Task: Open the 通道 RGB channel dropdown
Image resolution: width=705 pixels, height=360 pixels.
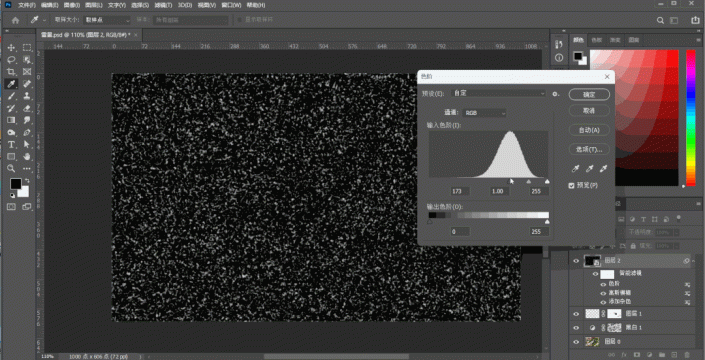Action: click(x=485, y=113)
